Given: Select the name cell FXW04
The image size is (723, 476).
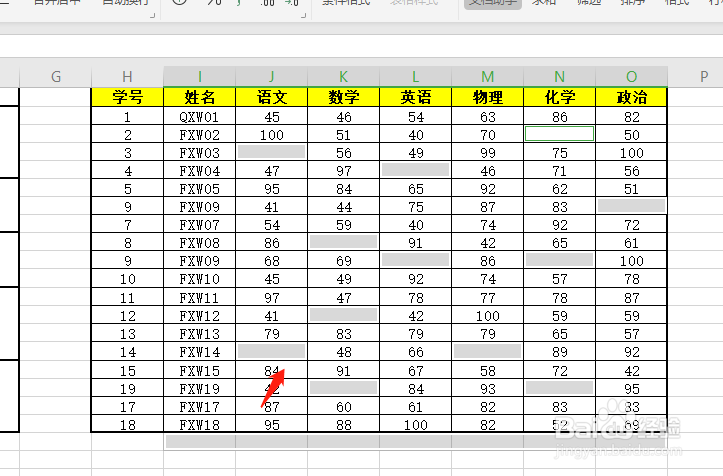Looking at the screenshot, I should click(200, 171).
